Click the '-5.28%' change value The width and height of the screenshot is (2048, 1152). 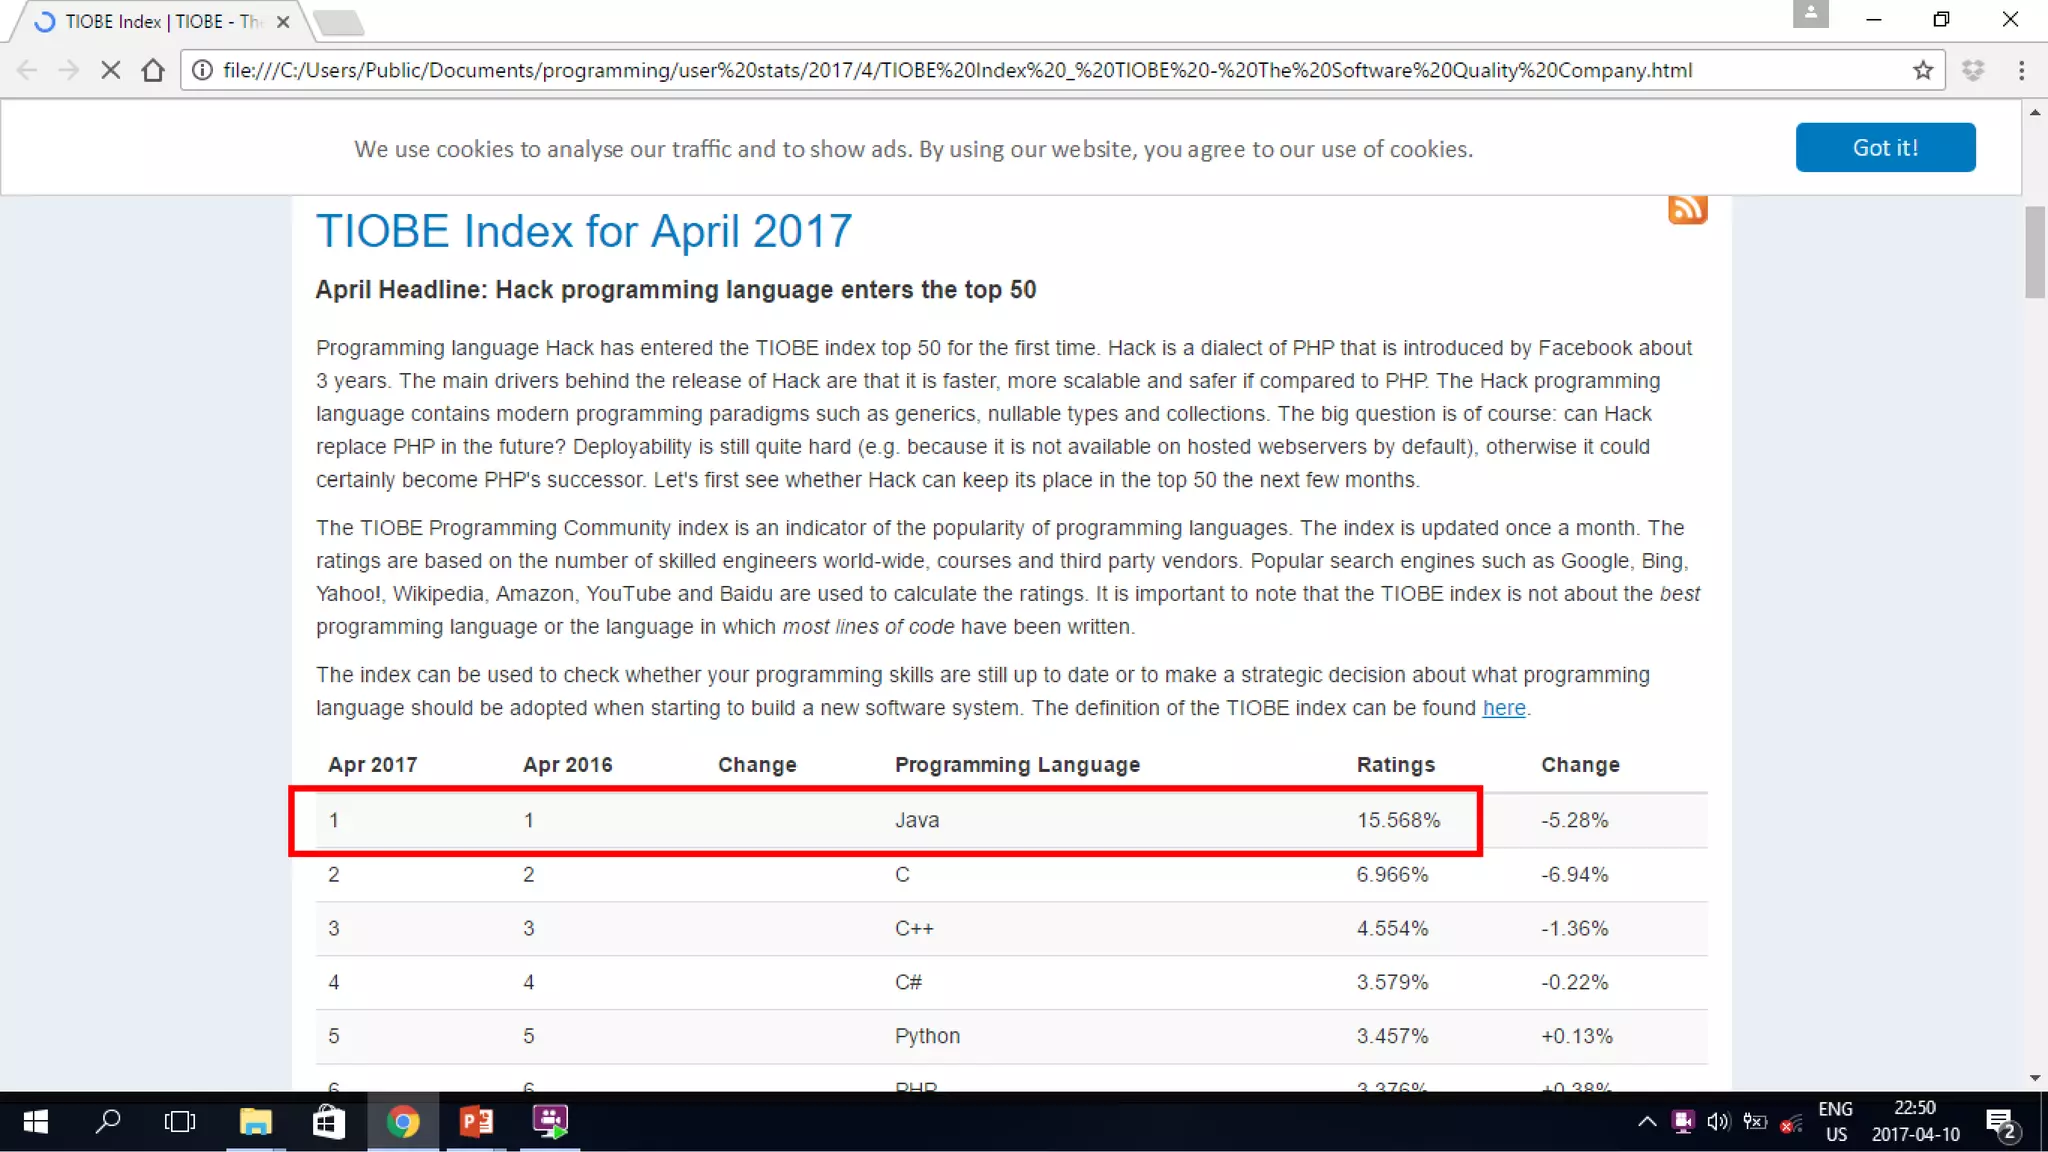point(1574,820)
